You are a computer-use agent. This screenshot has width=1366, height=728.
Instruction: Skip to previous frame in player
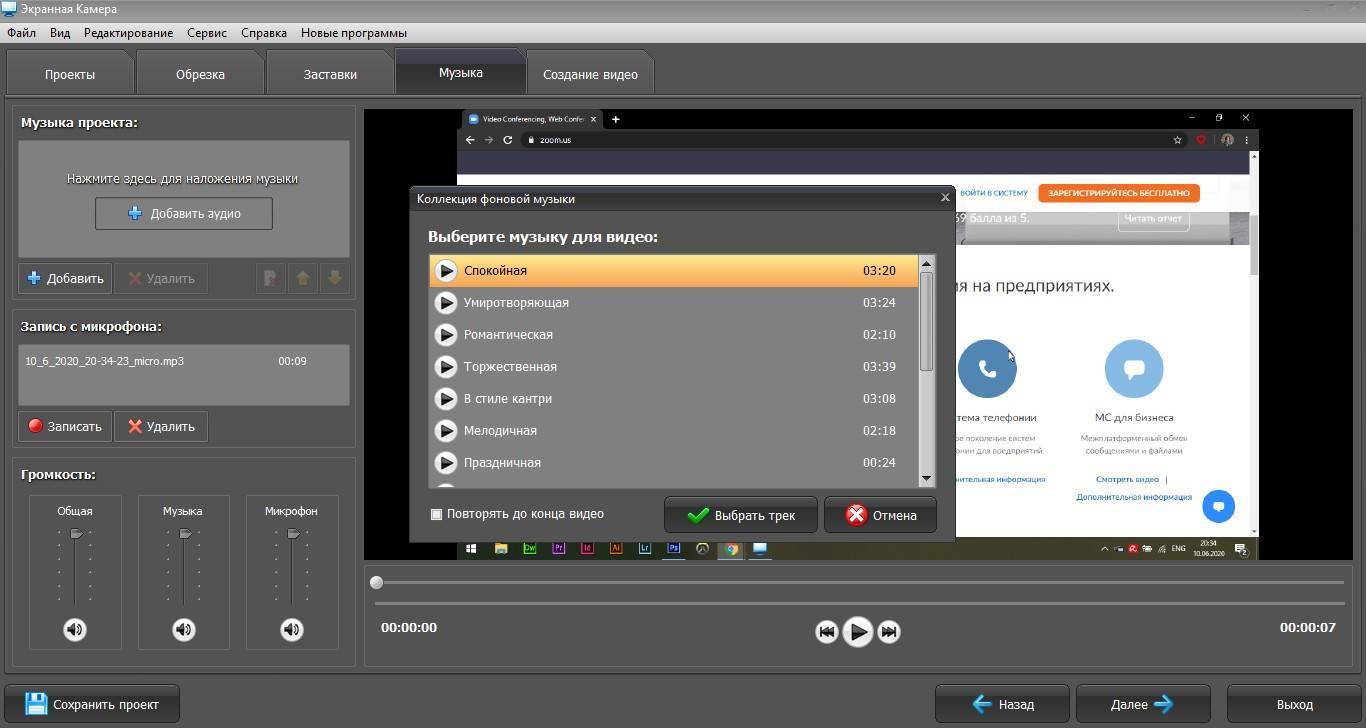[826, 631]
